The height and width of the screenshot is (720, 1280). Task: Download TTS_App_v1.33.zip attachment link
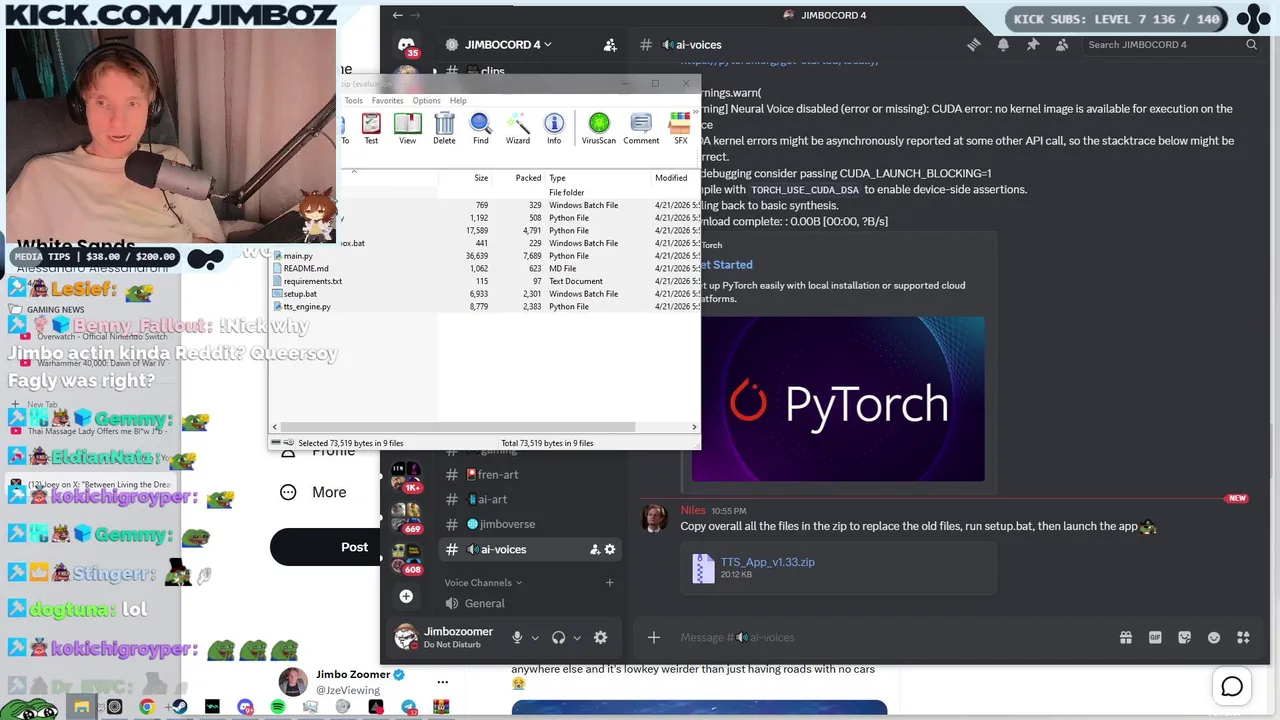pos(767,562)
